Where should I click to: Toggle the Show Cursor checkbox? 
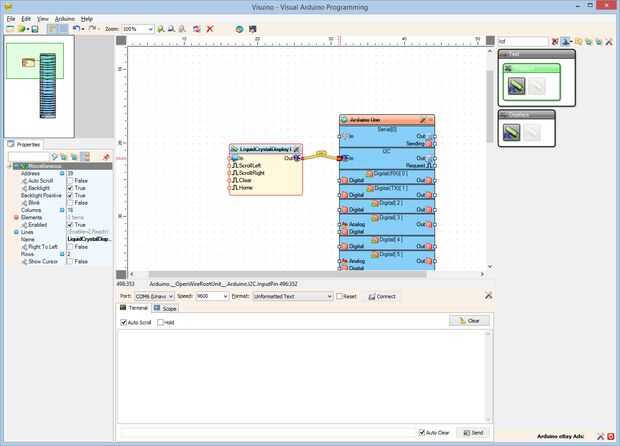tap(70, 261)
